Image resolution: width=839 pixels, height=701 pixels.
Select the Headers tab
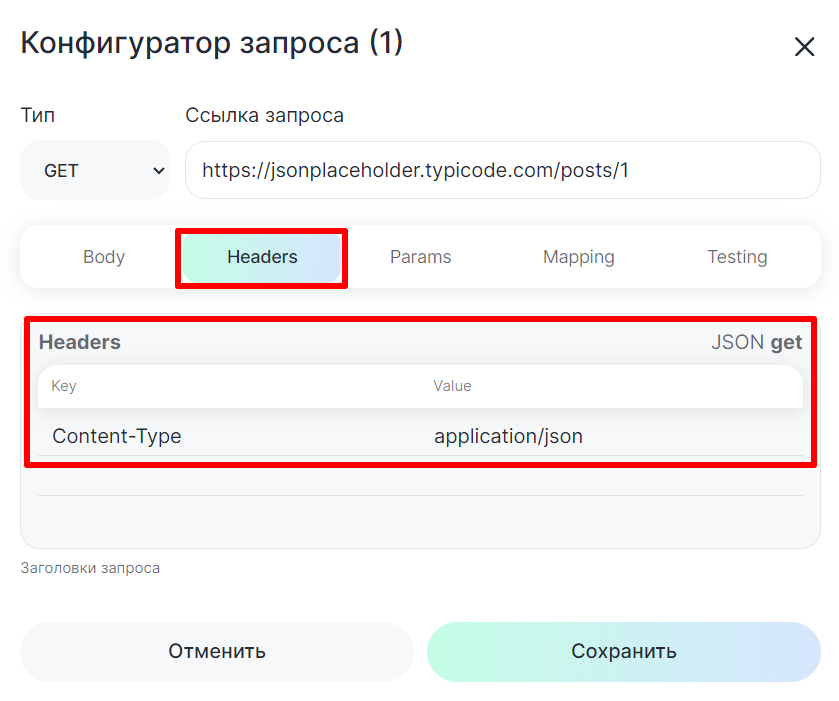click(262, 257)
